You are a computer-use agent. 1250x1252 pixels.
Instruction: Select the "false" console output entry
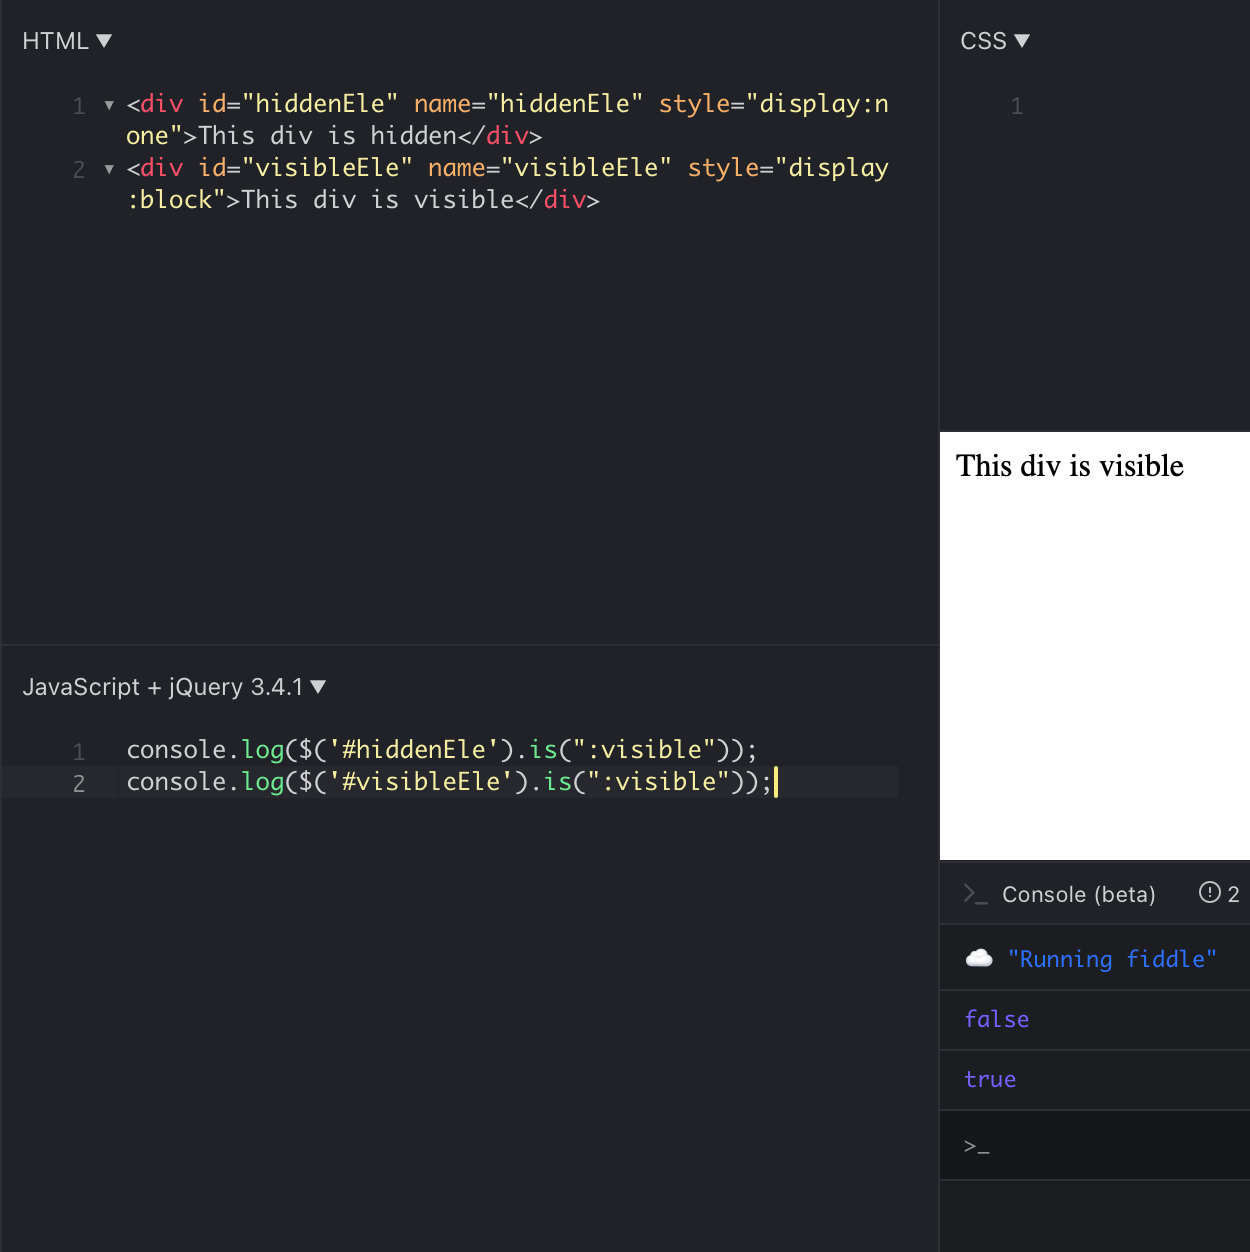coord(996,1019)
